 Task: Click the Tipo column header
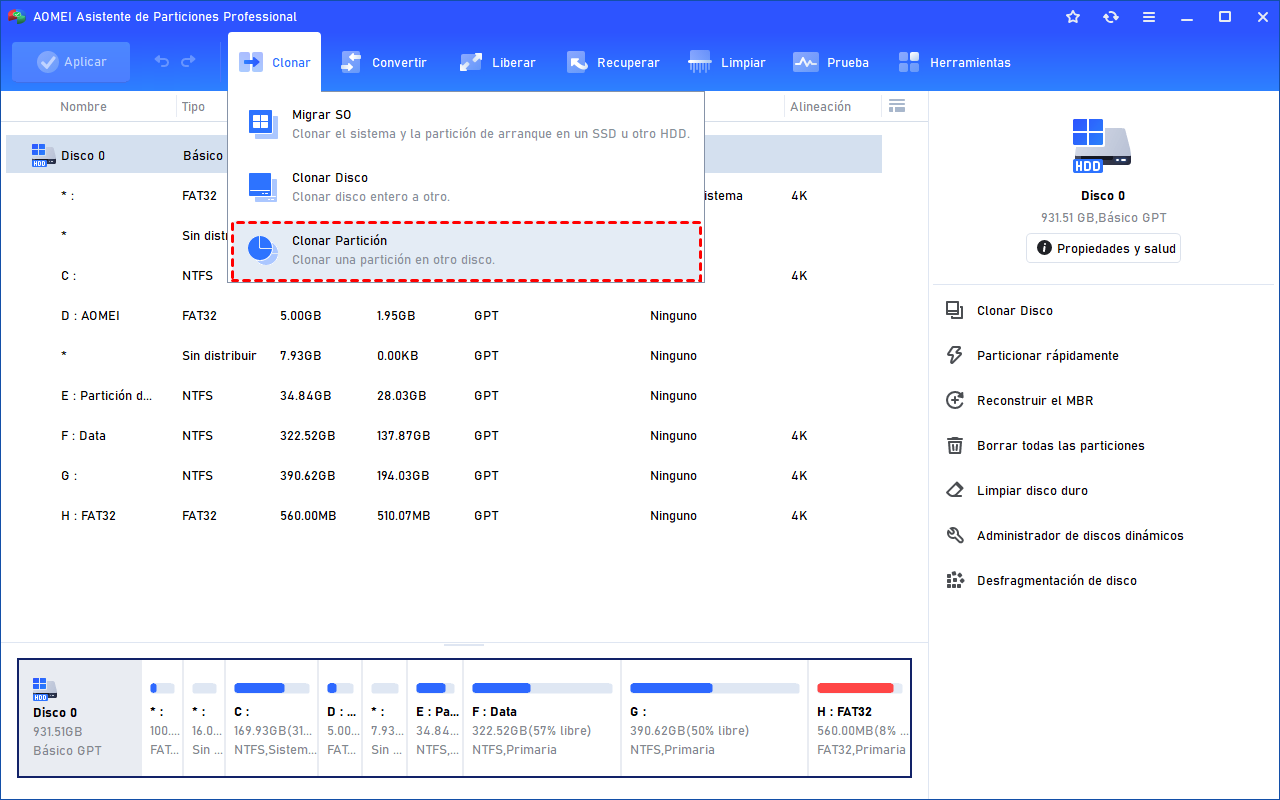coord(193,107)
